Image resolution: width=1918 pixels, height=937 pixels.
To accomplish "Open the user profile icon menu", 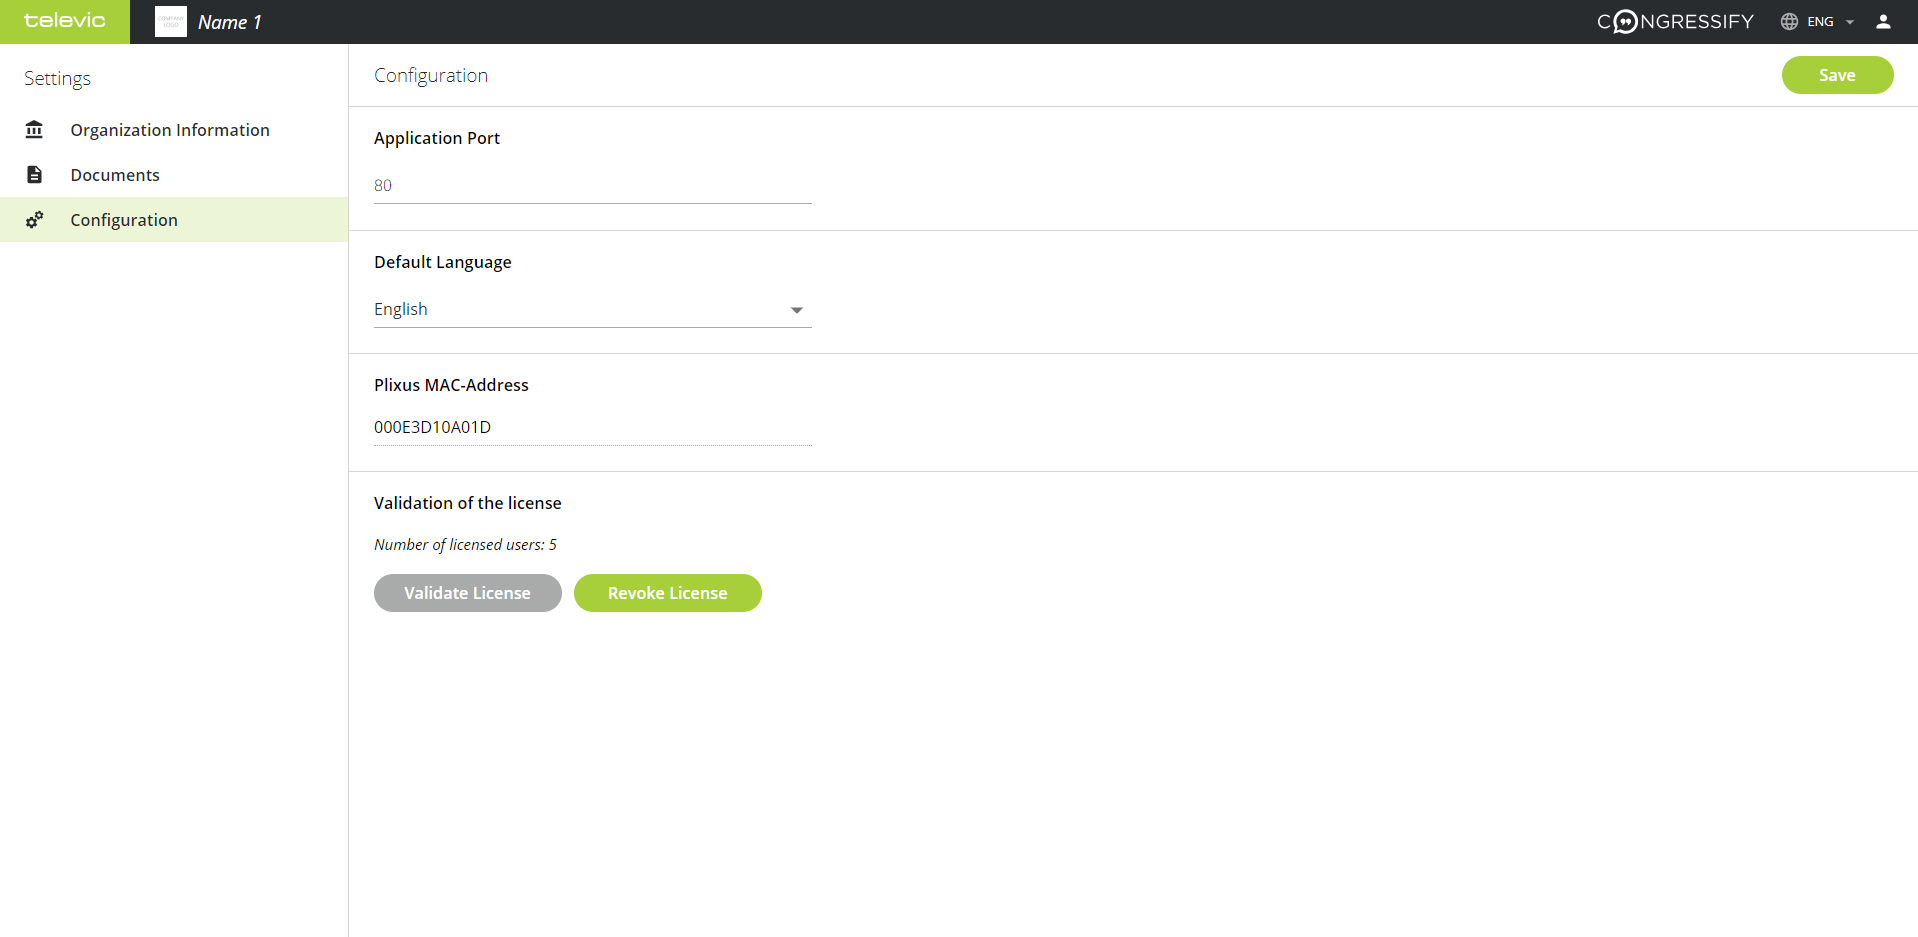I will click(x=1883, y=22).
